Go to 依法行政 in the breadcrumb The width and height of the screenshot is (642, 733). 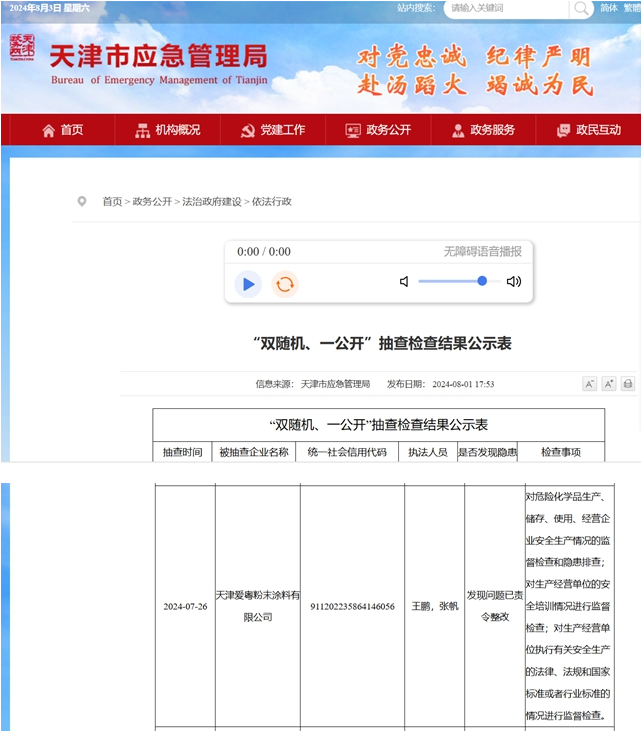272,201
